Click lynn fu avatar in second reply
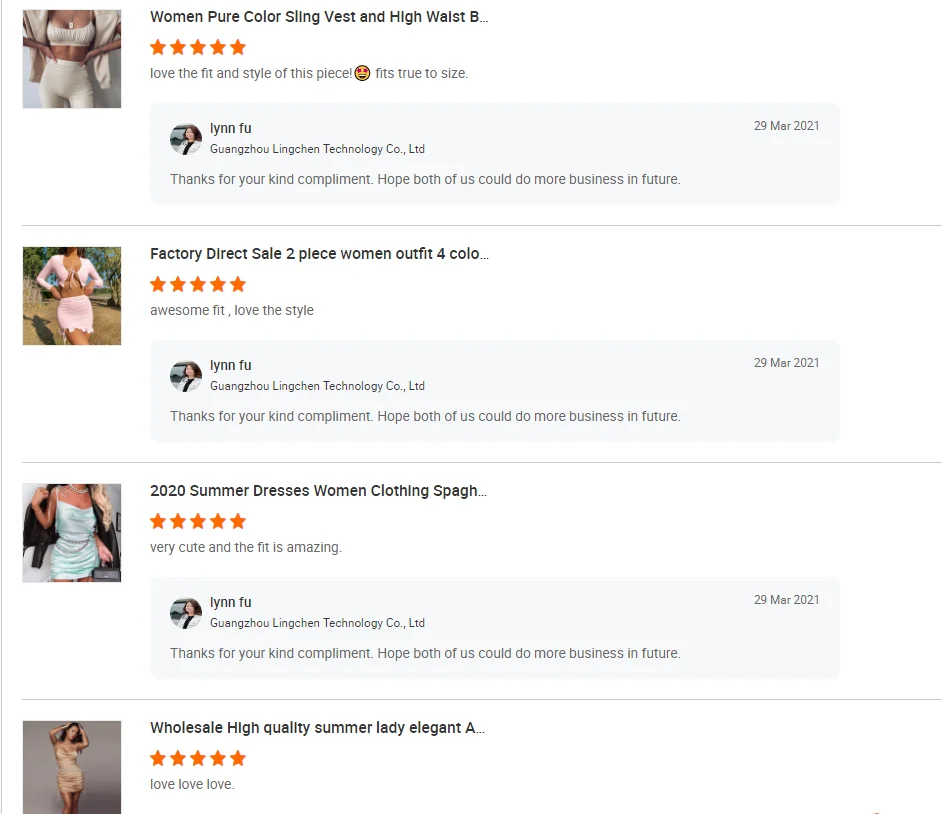 186,376
